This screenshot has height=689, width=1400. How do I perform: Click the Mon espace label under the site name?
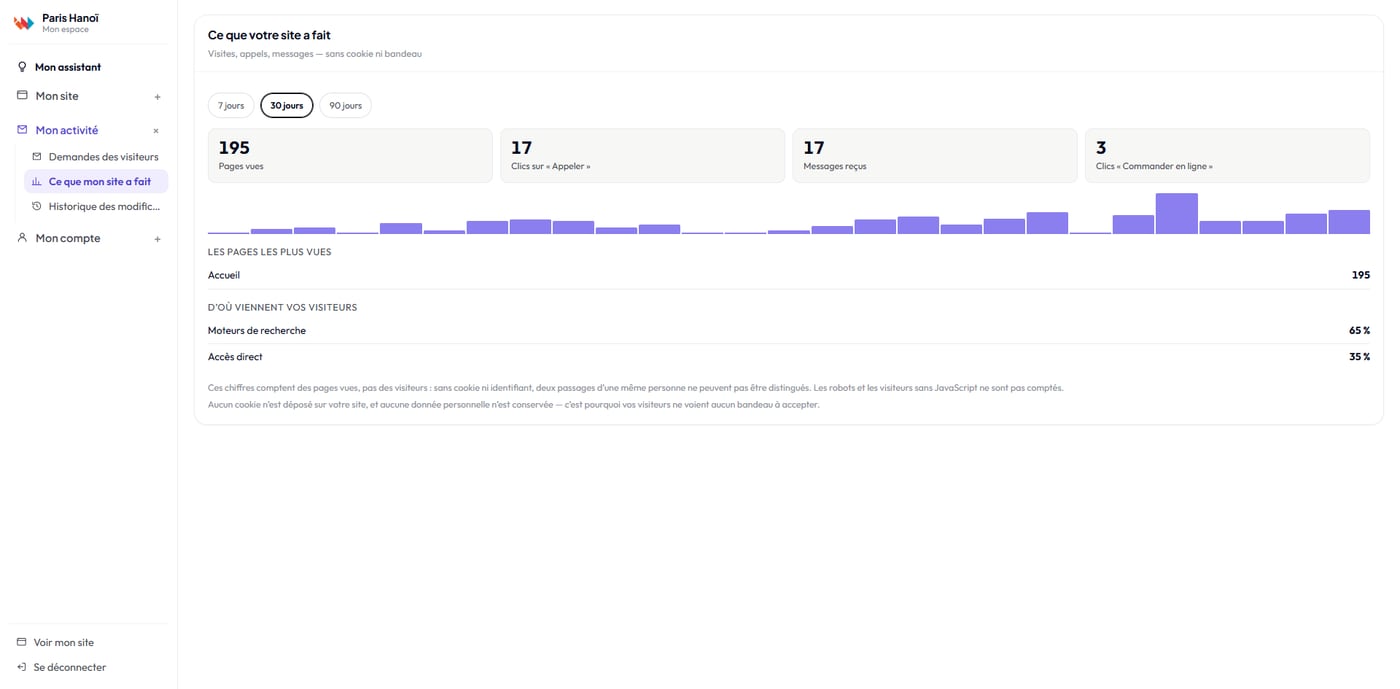(65, 30)
